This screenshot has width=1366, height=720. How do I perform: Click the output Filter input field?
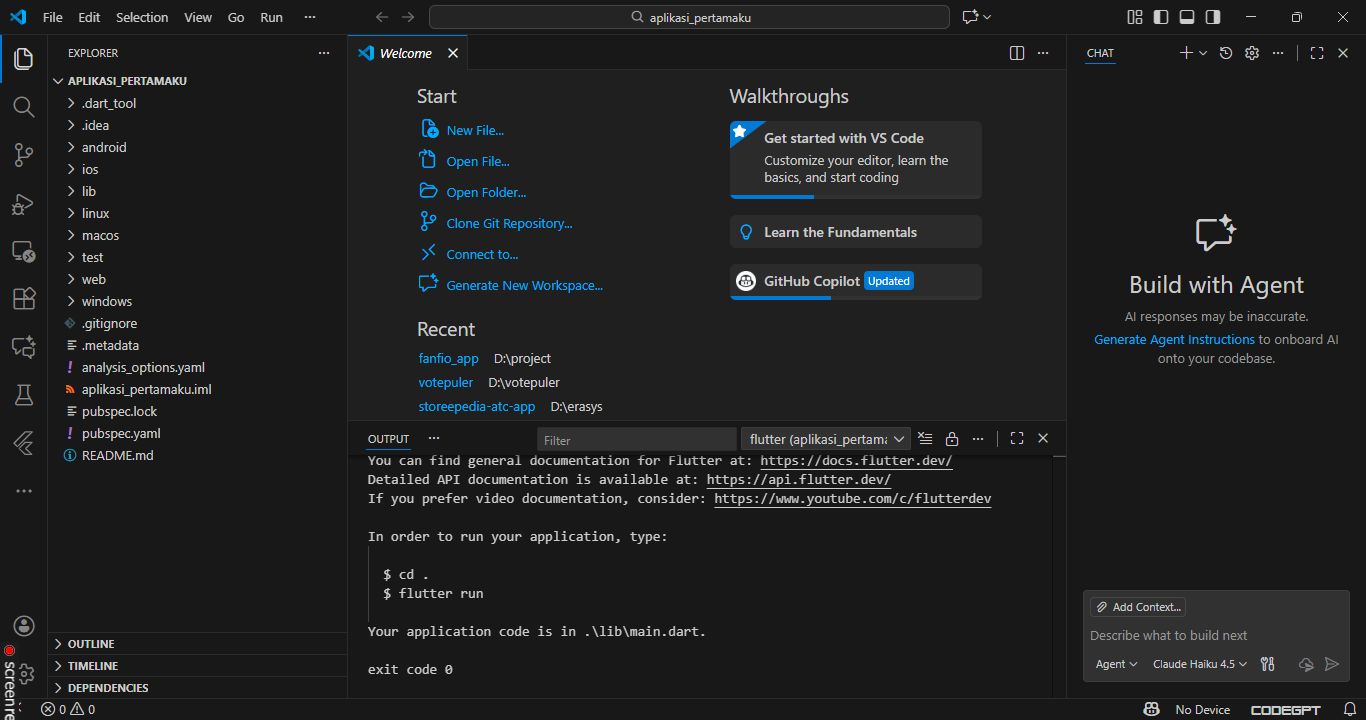[x=636, y=440]
